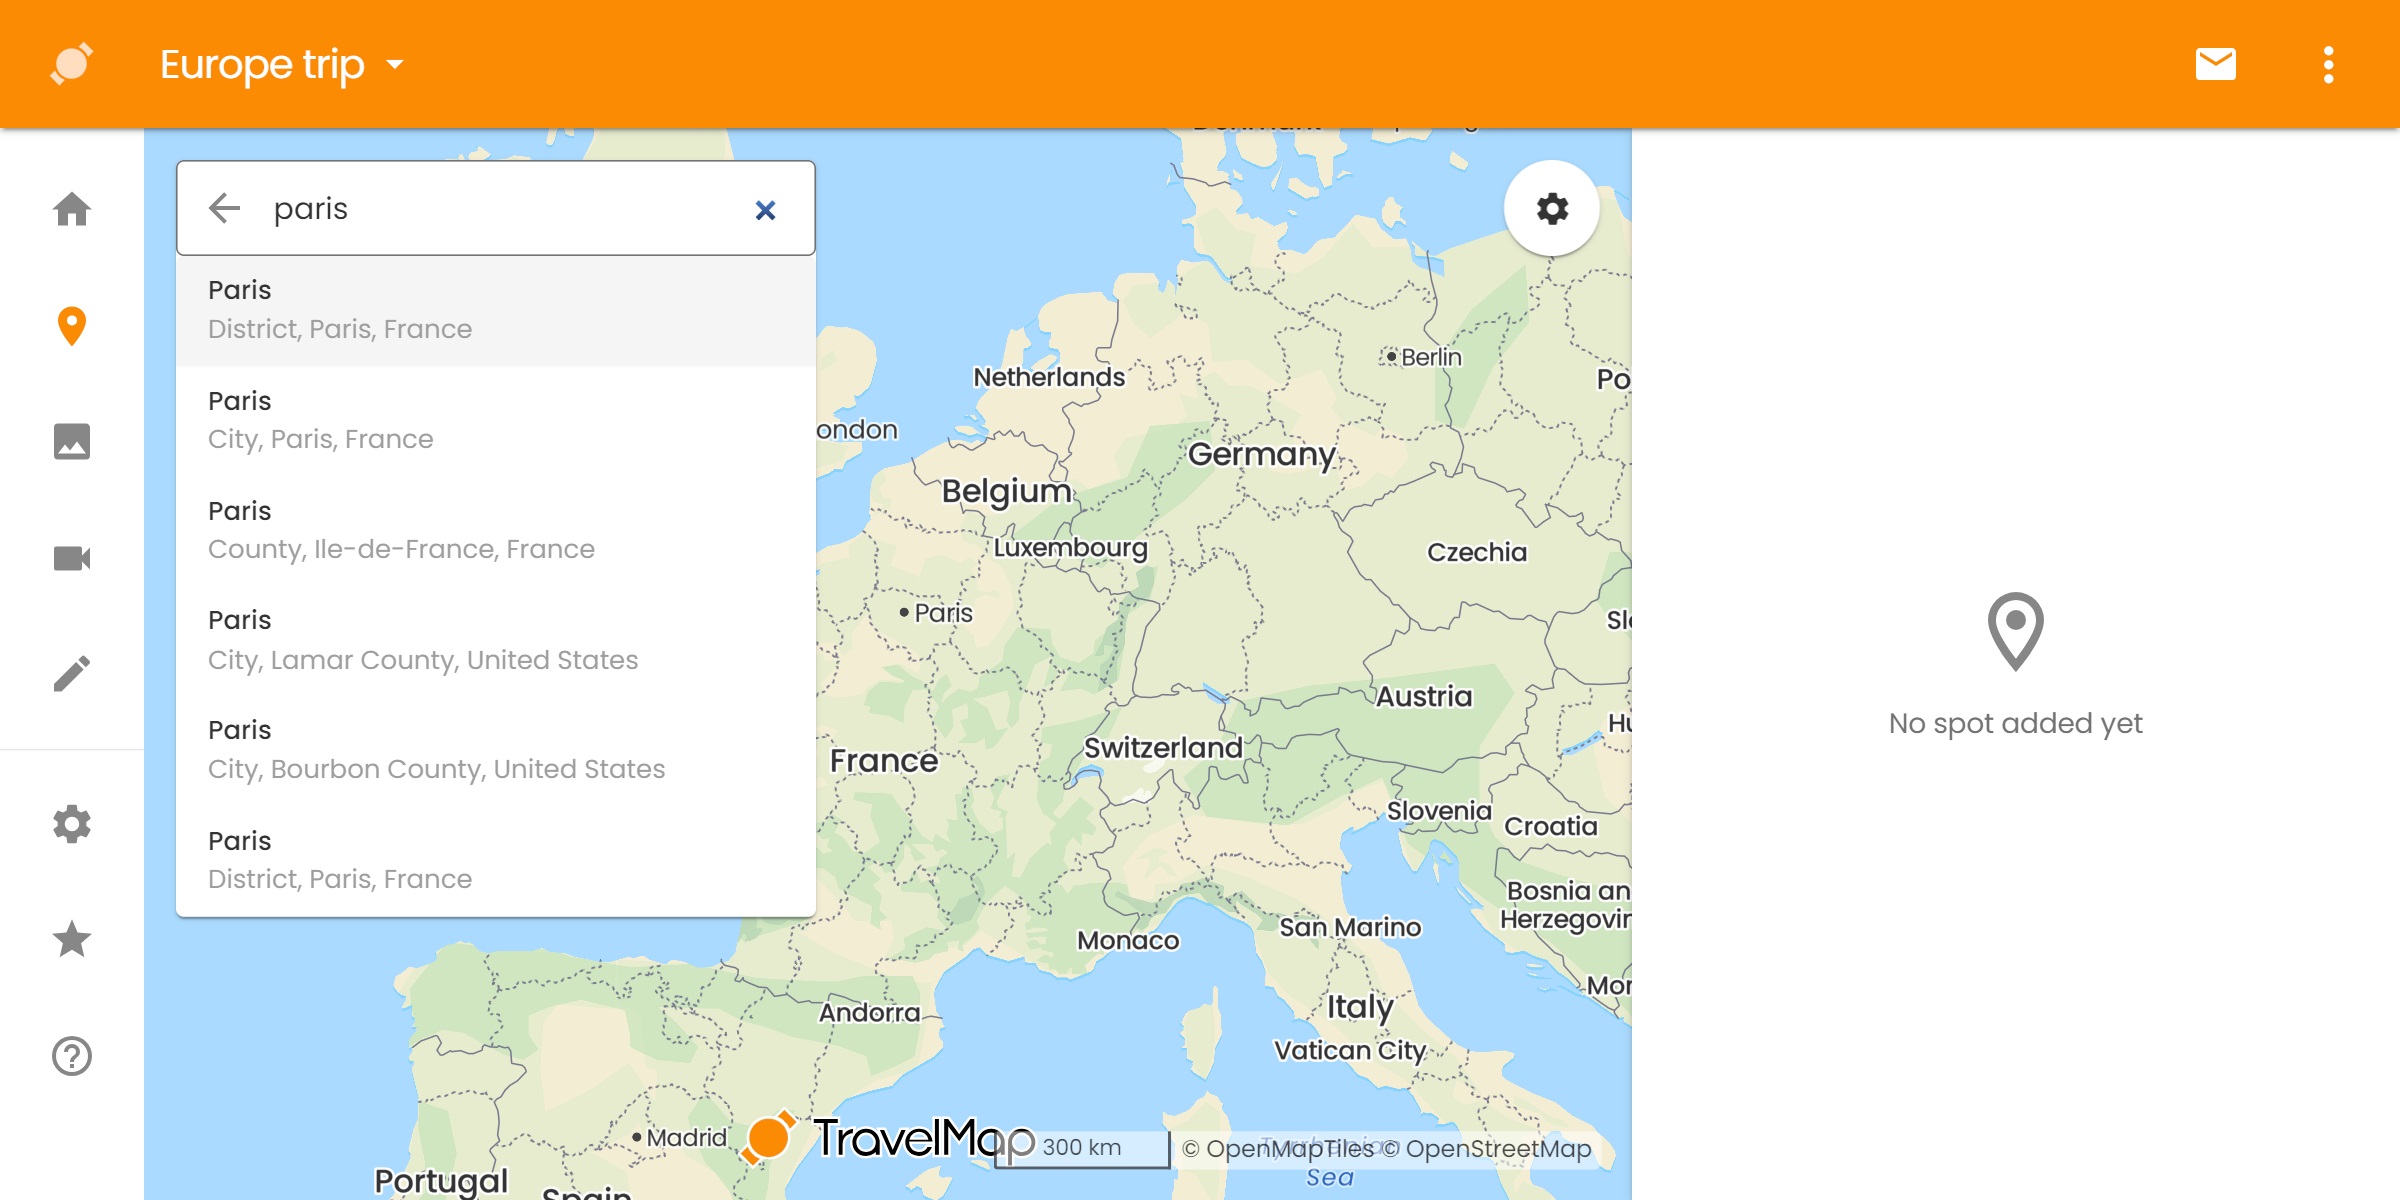Screen dimensions: 2400x1200
Task: Pick Paris Bourbon County United States
Action: [495, 750]
